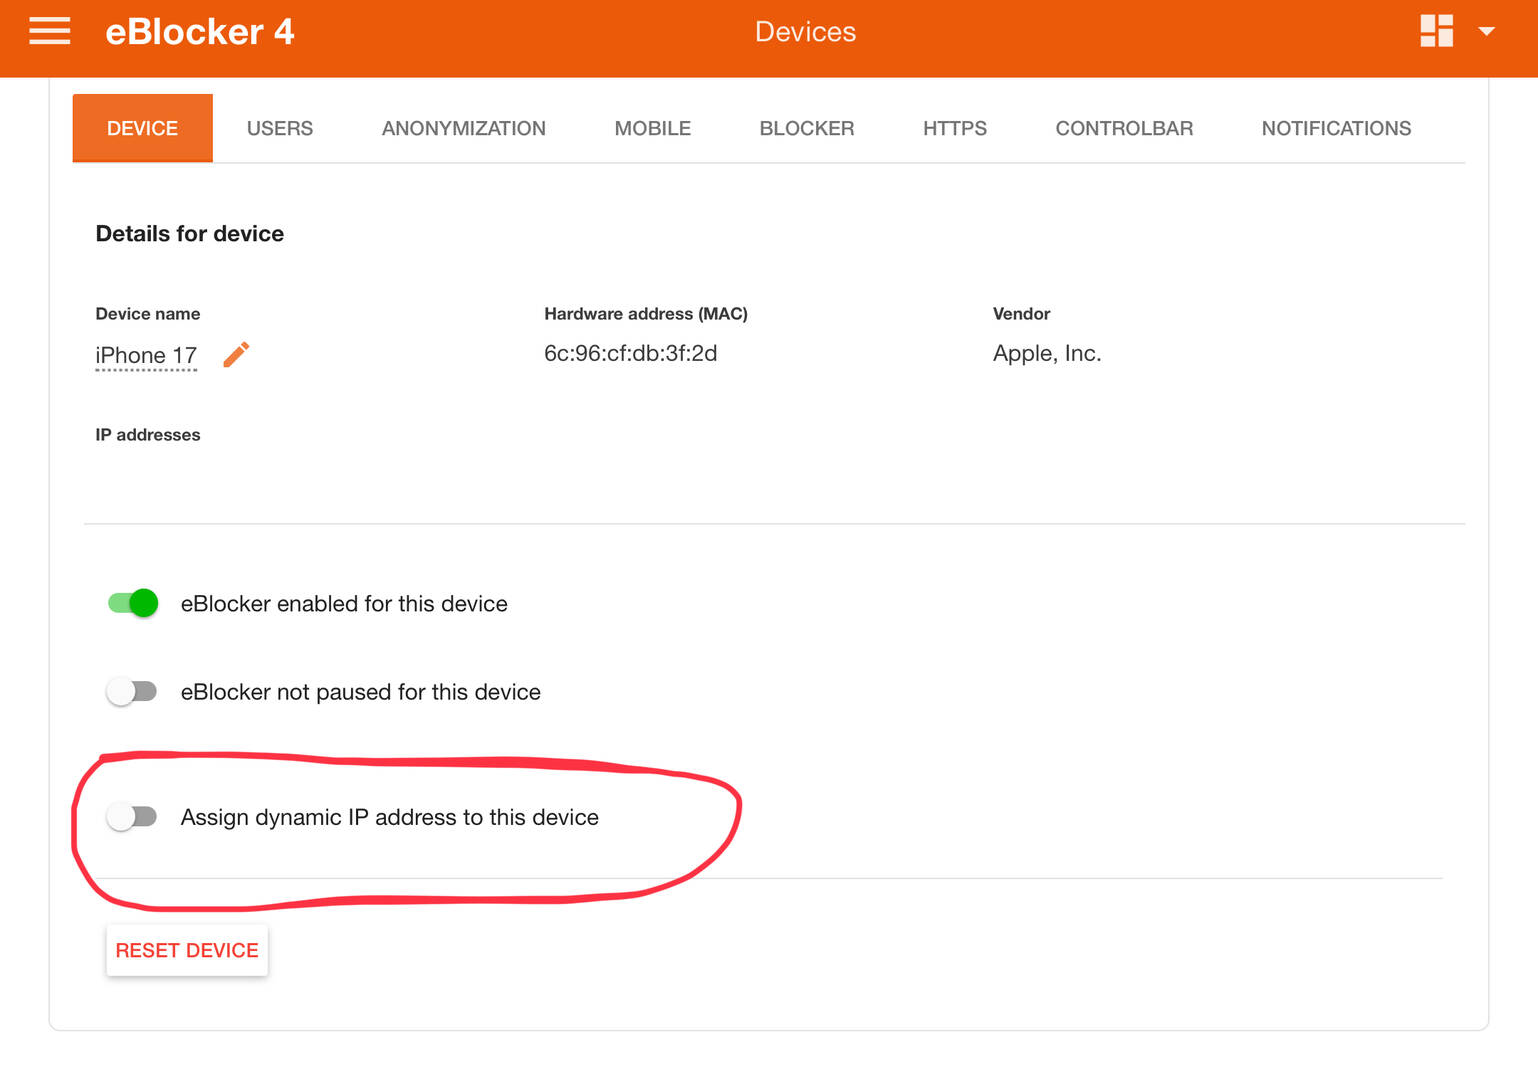Image resolution: width=1538 pixels, height=1079 pixels.
Task: Click the dashboard grid icon
Action: [1436, 31]
